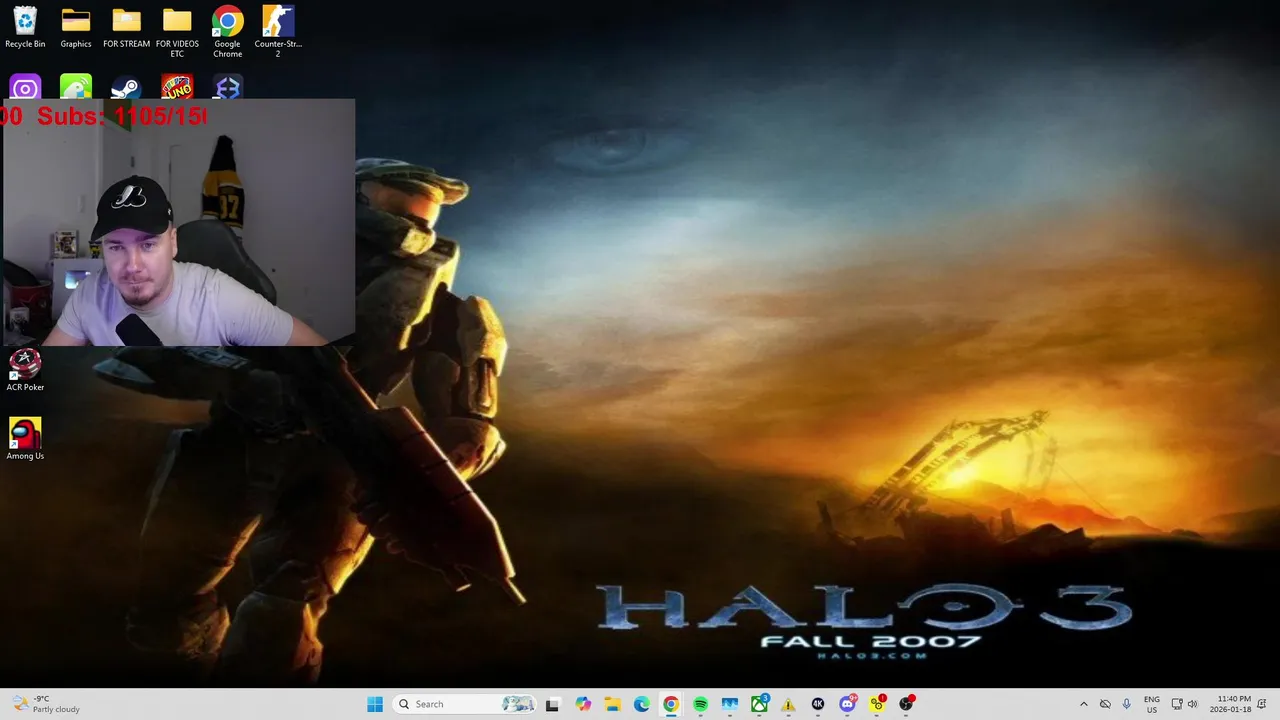This screenshot has width=1280, height=720.
Task: Select the FOR STREAM desktop folder
Action: (126, 27)
